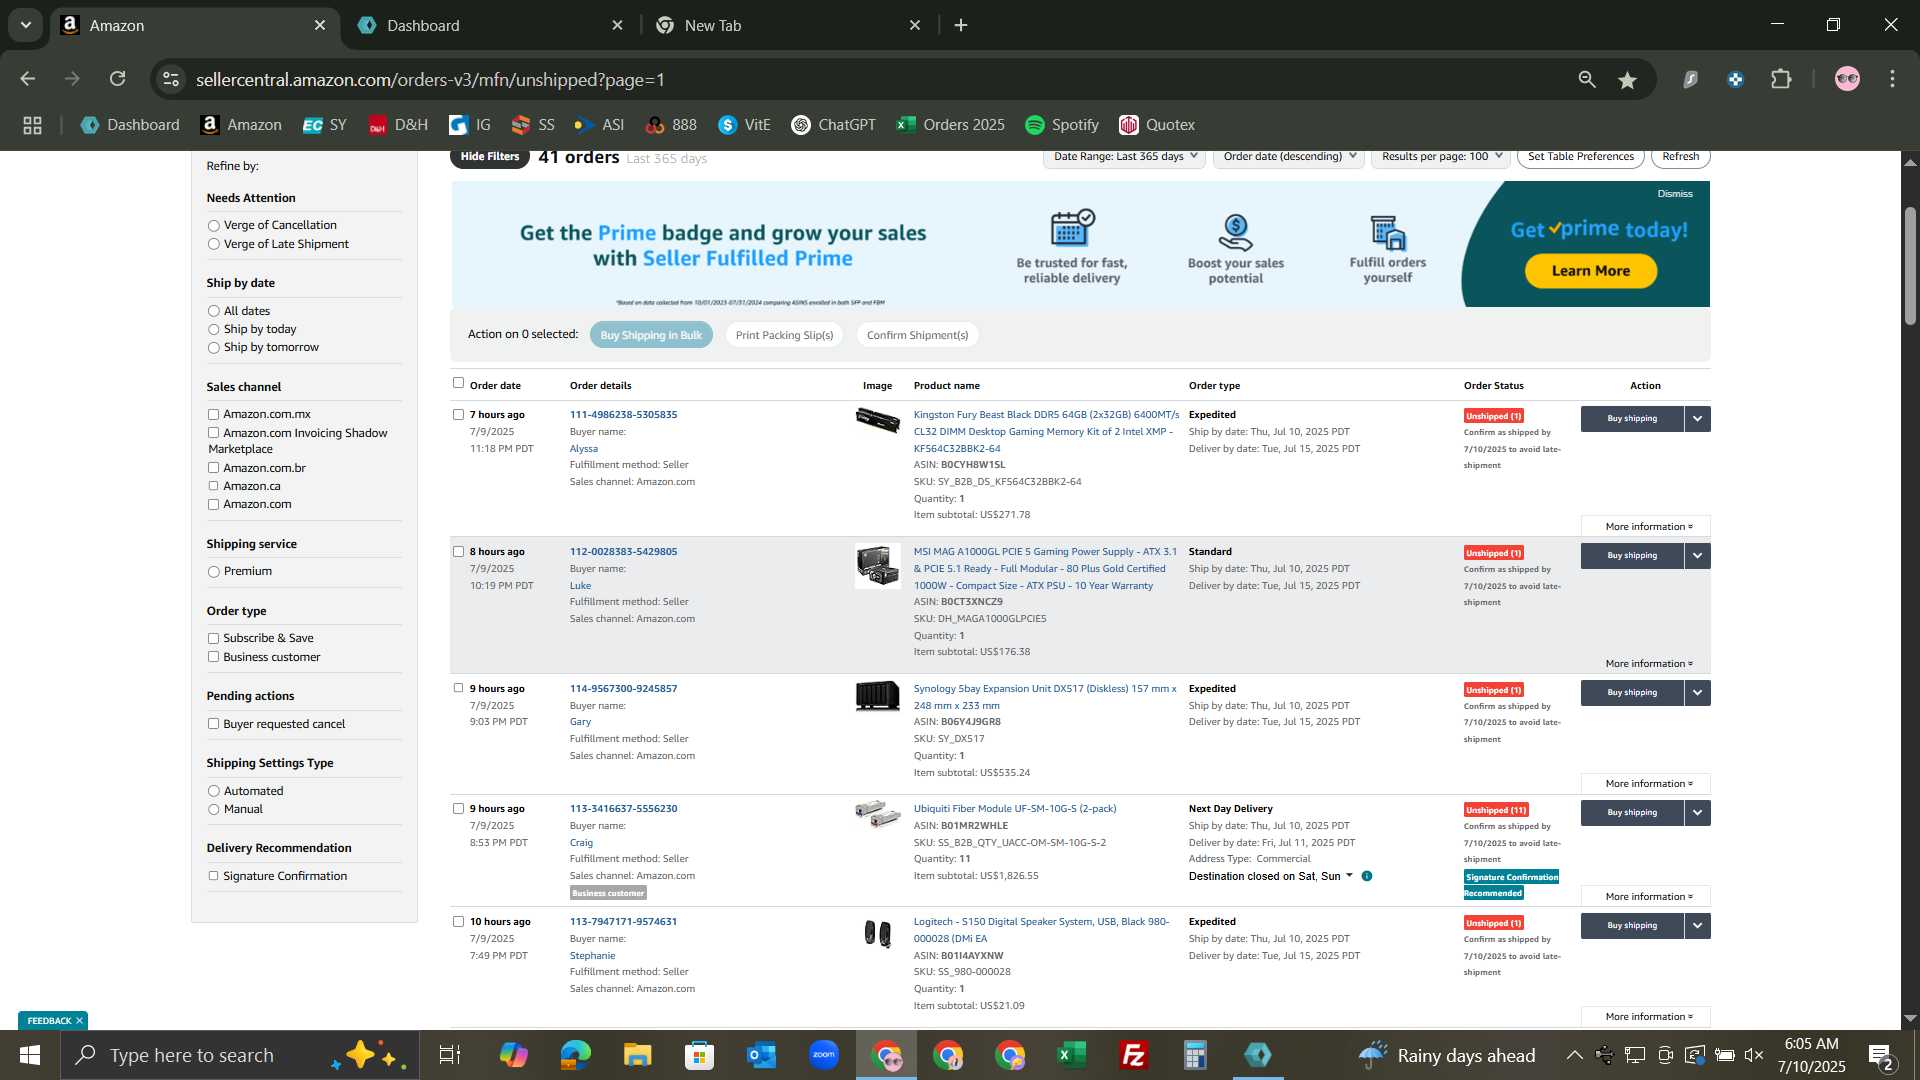Open the Results per page dropdown
The width and height of the screenshot is (1920, 1080).
click(x=1441, y=157)
